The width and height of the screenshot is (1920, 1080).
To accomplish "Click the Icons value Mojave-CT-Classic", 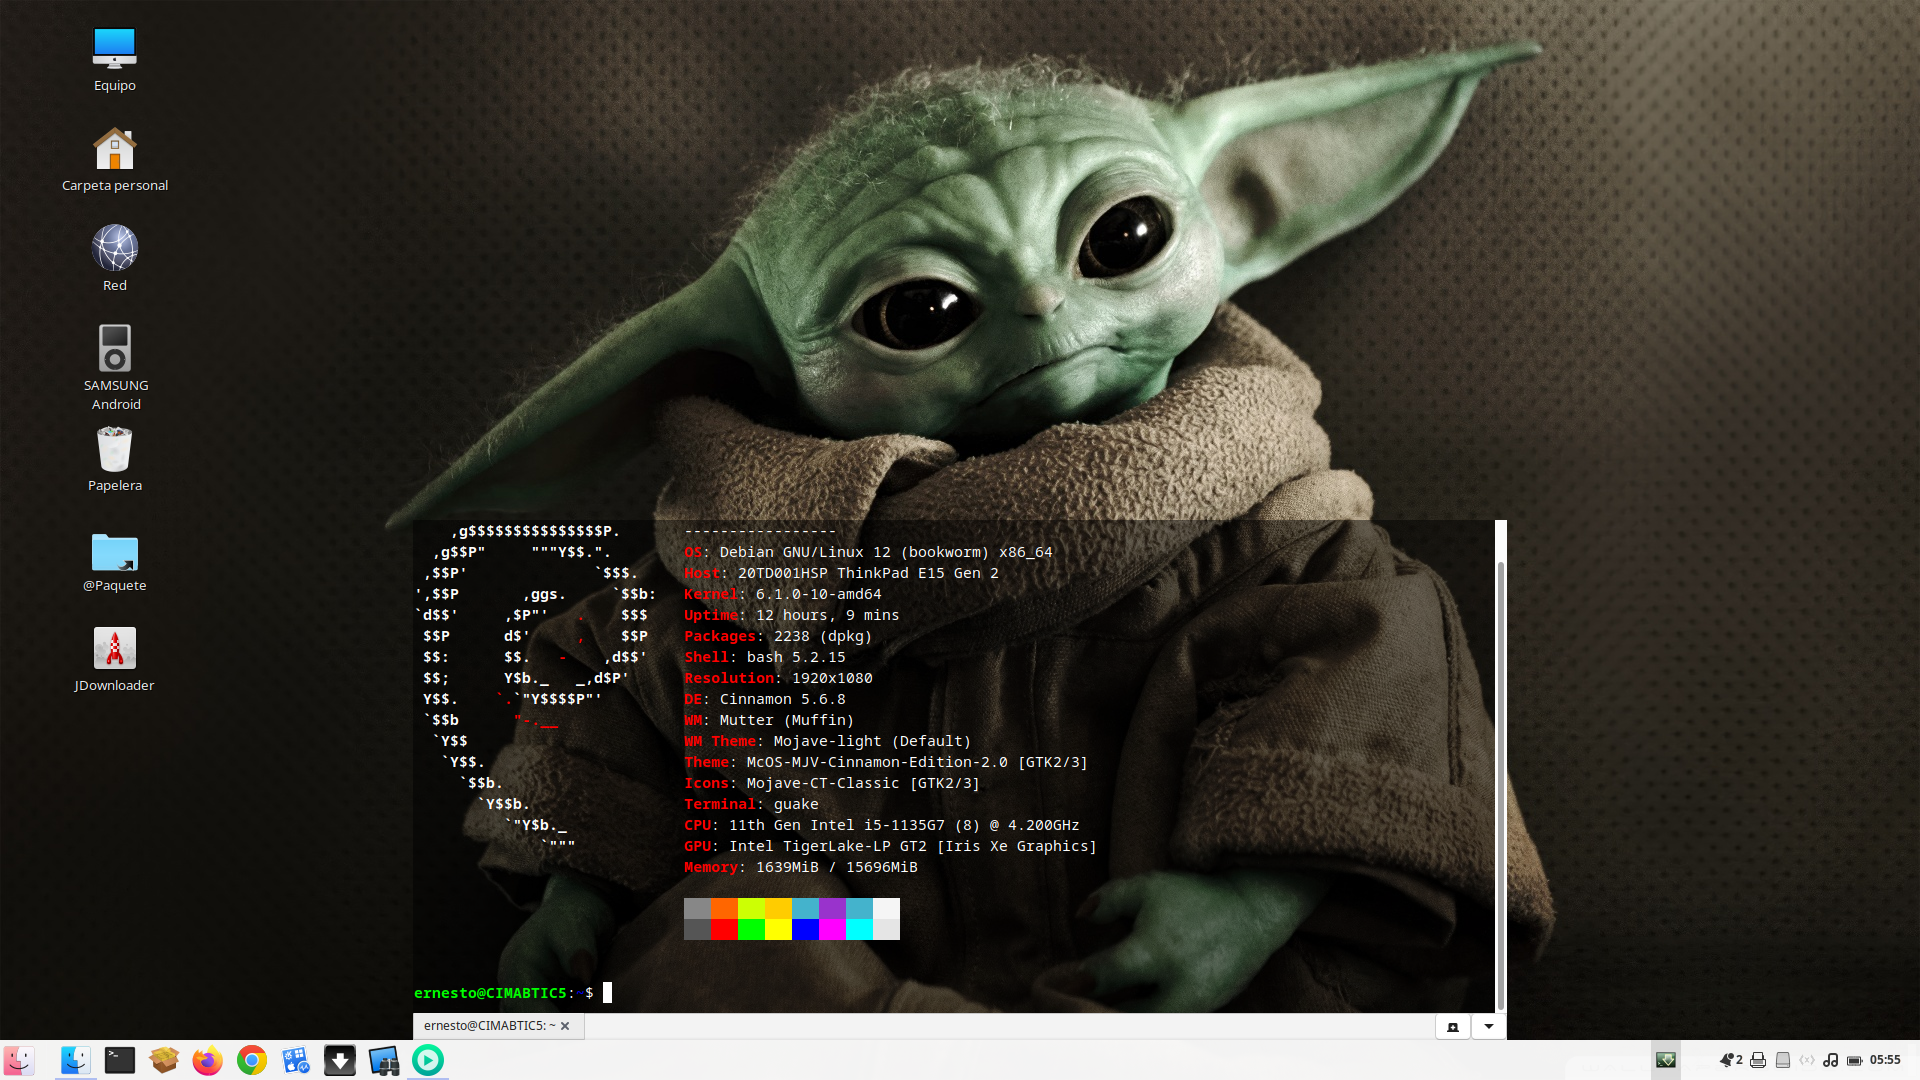I will (823, 783).
